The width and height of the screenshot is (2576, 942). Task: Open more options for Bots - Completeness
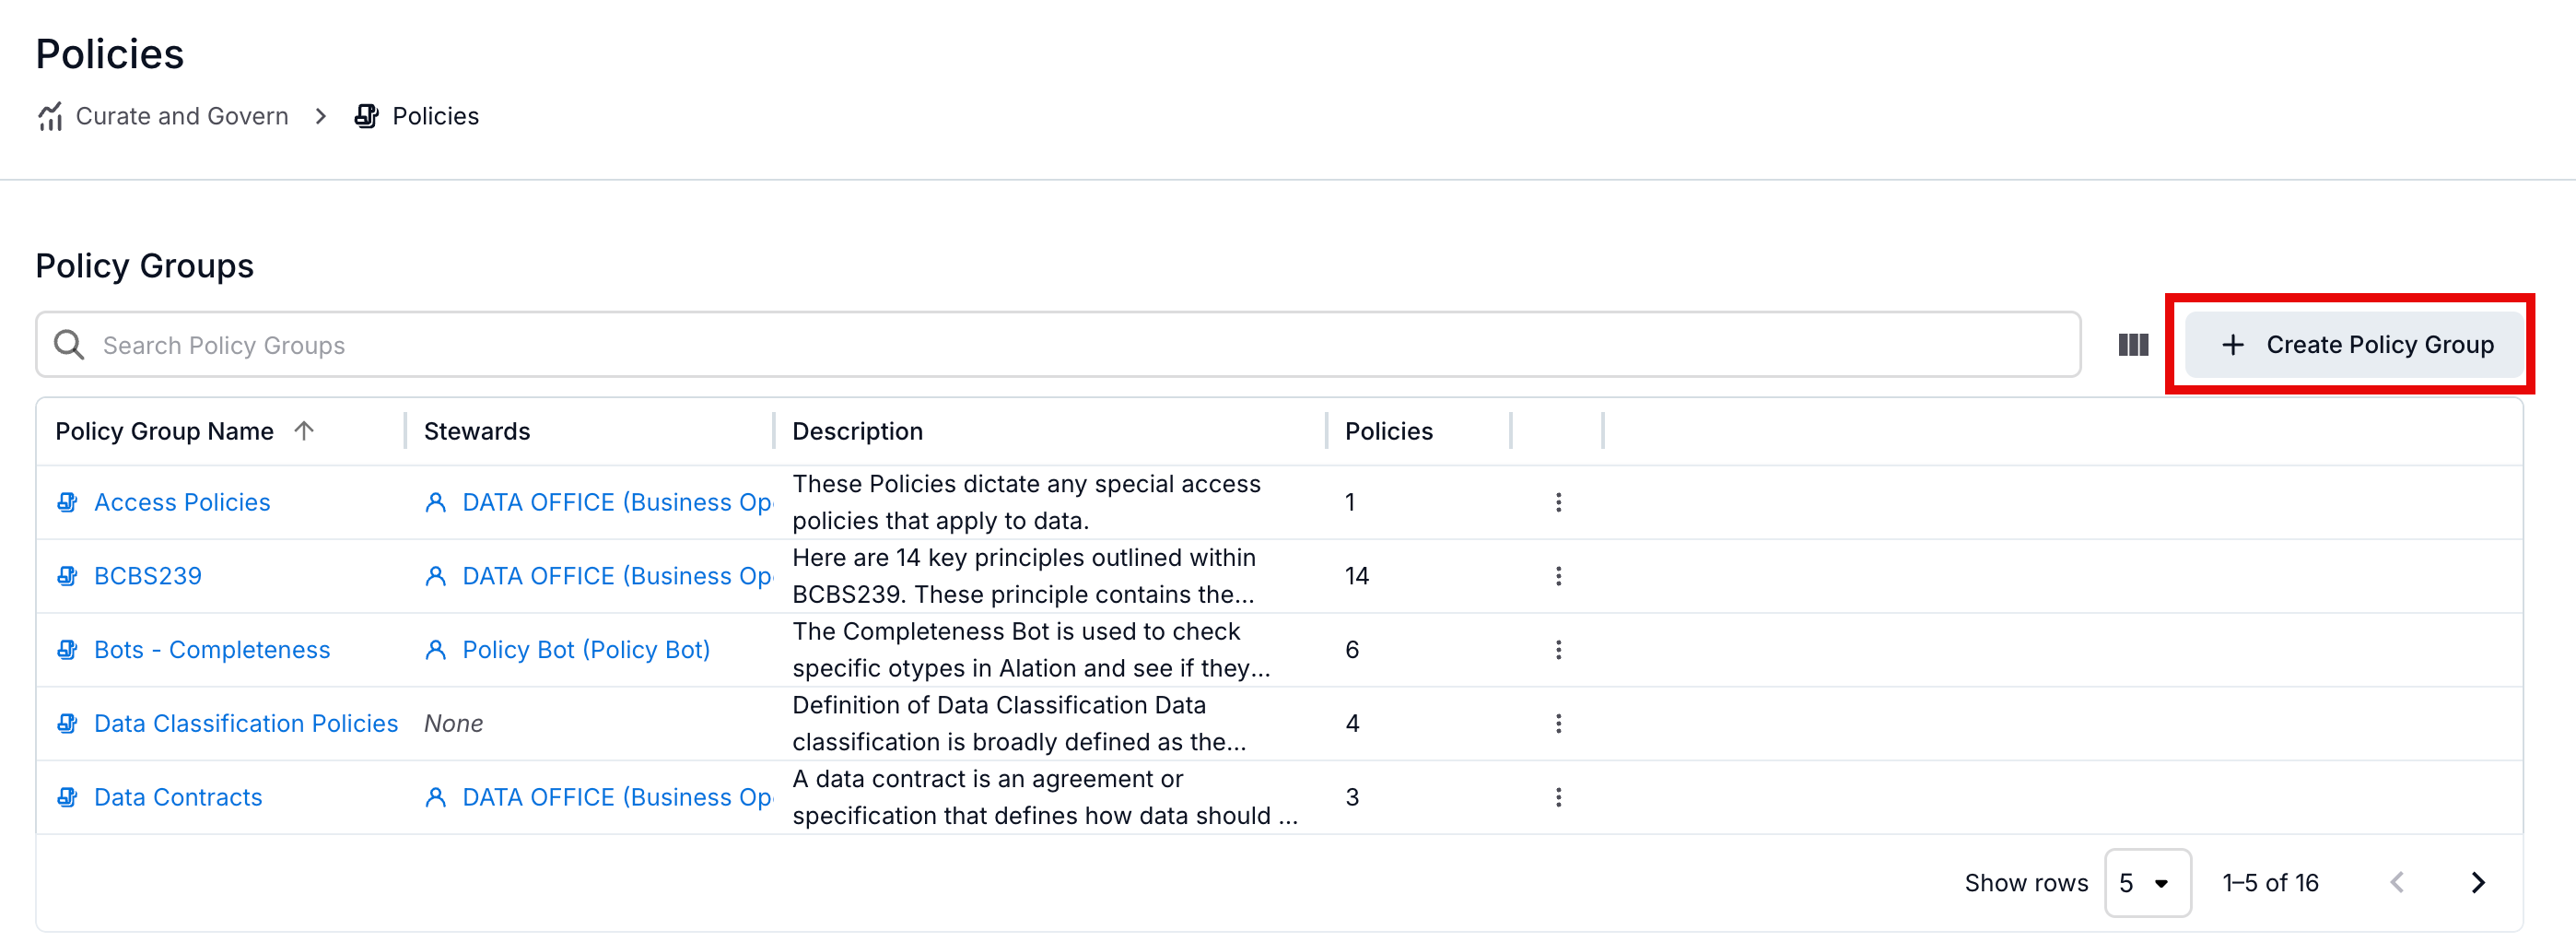click(1558, 650)
